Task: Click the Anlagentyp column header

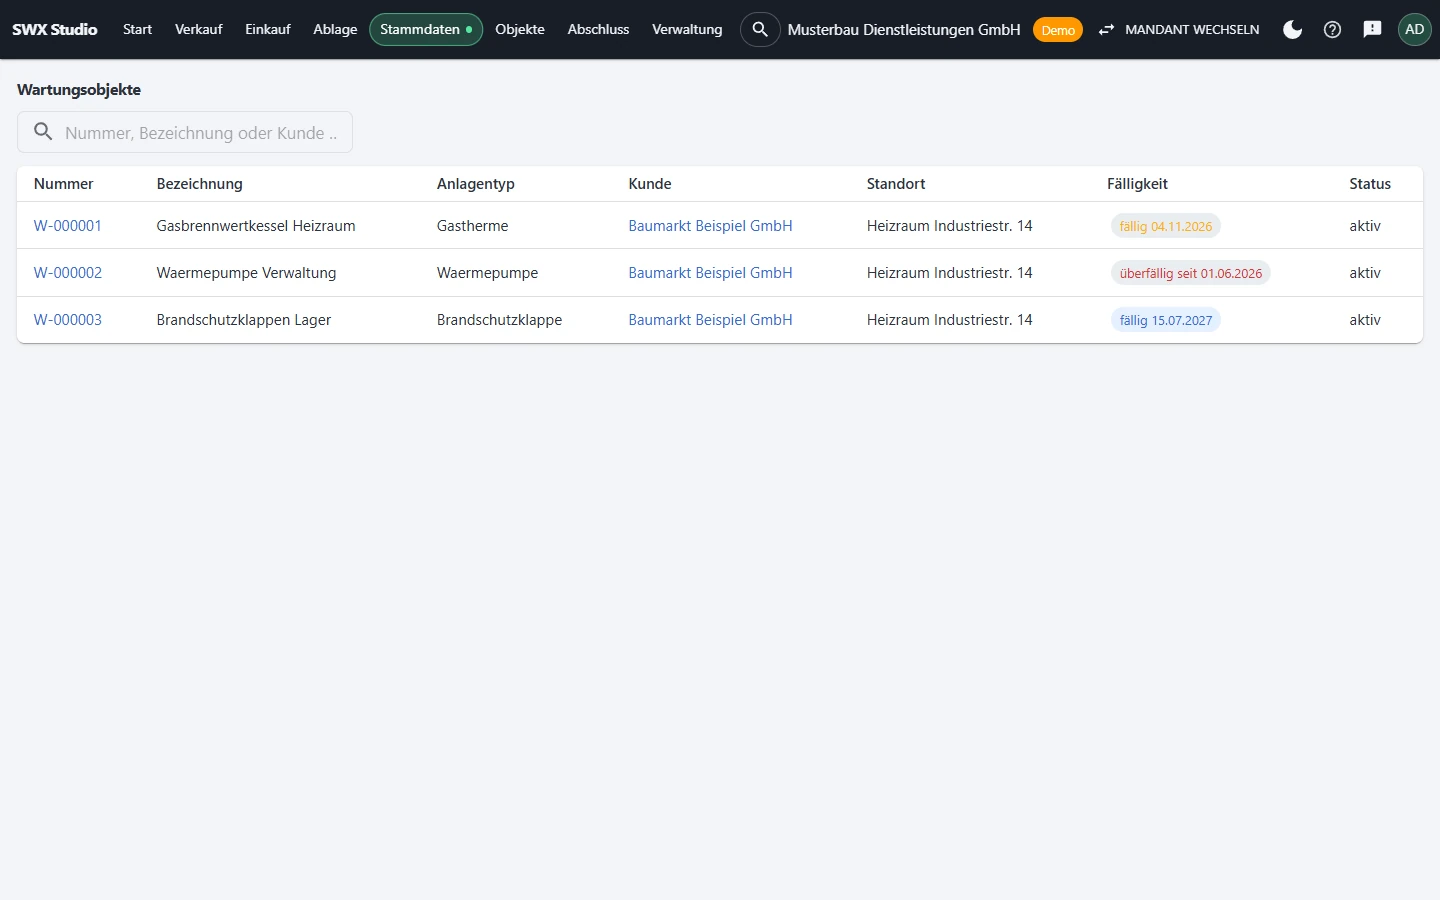Action: click(x=475, y=184)
